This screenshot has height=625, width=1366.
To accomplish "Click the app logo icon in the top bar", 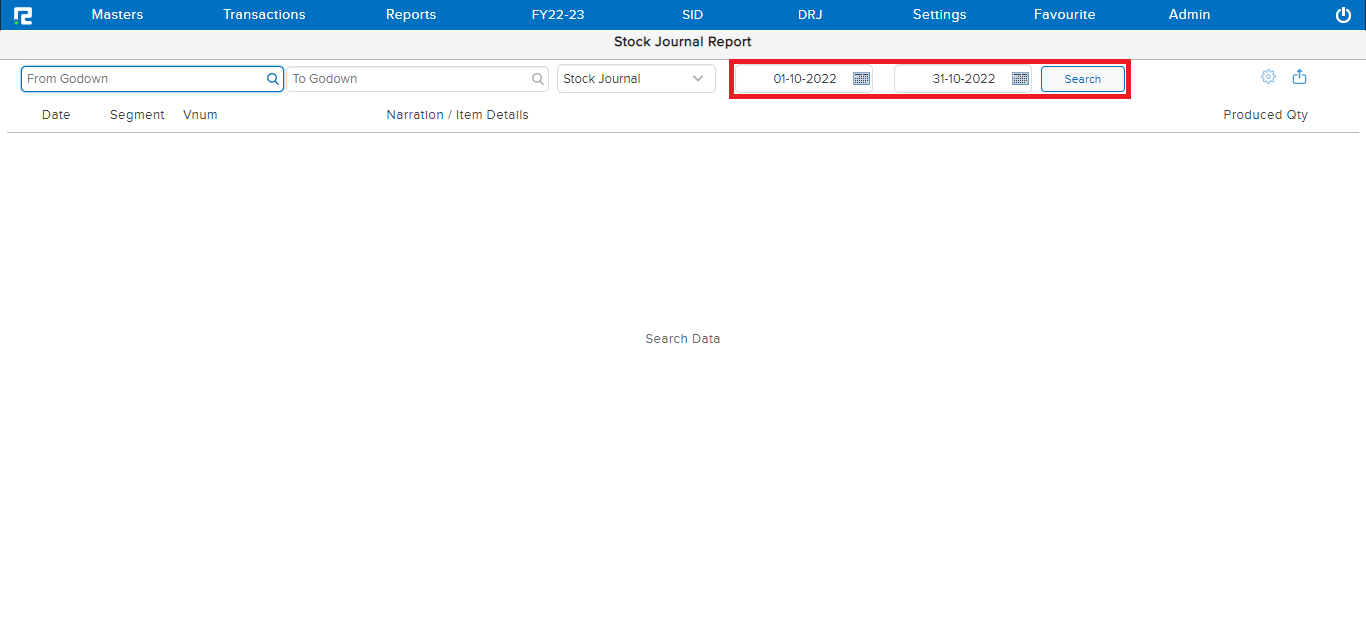I will pyautogui.click(x=22, y=15).
